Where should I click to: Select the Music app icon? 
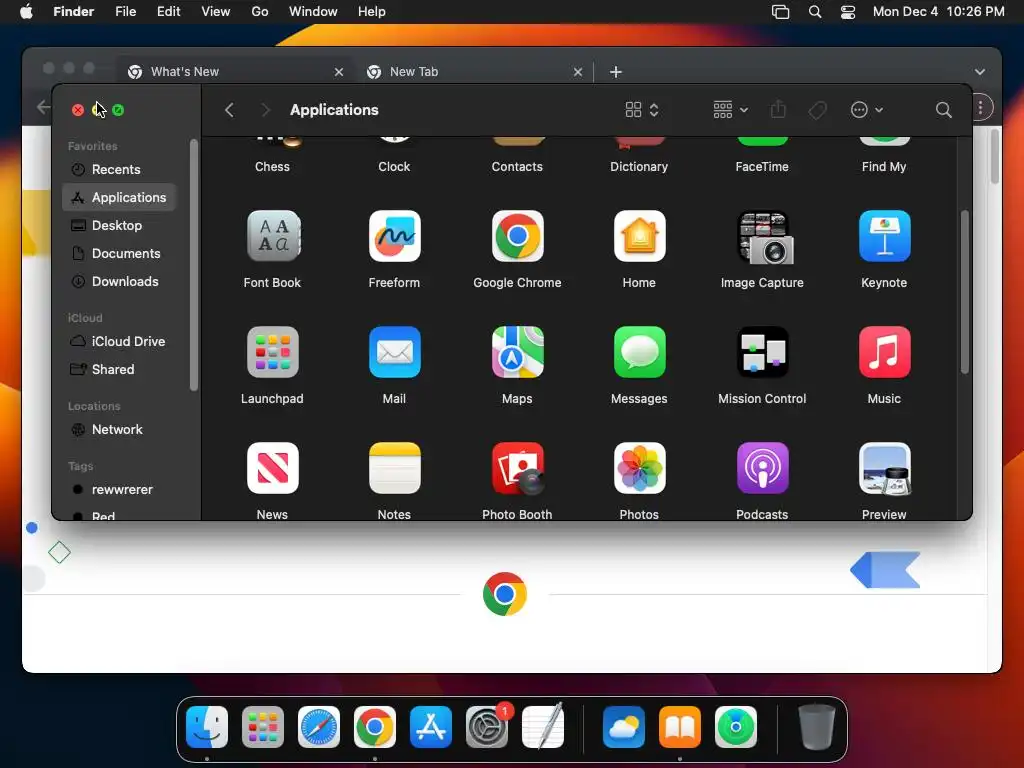(884, 352)
